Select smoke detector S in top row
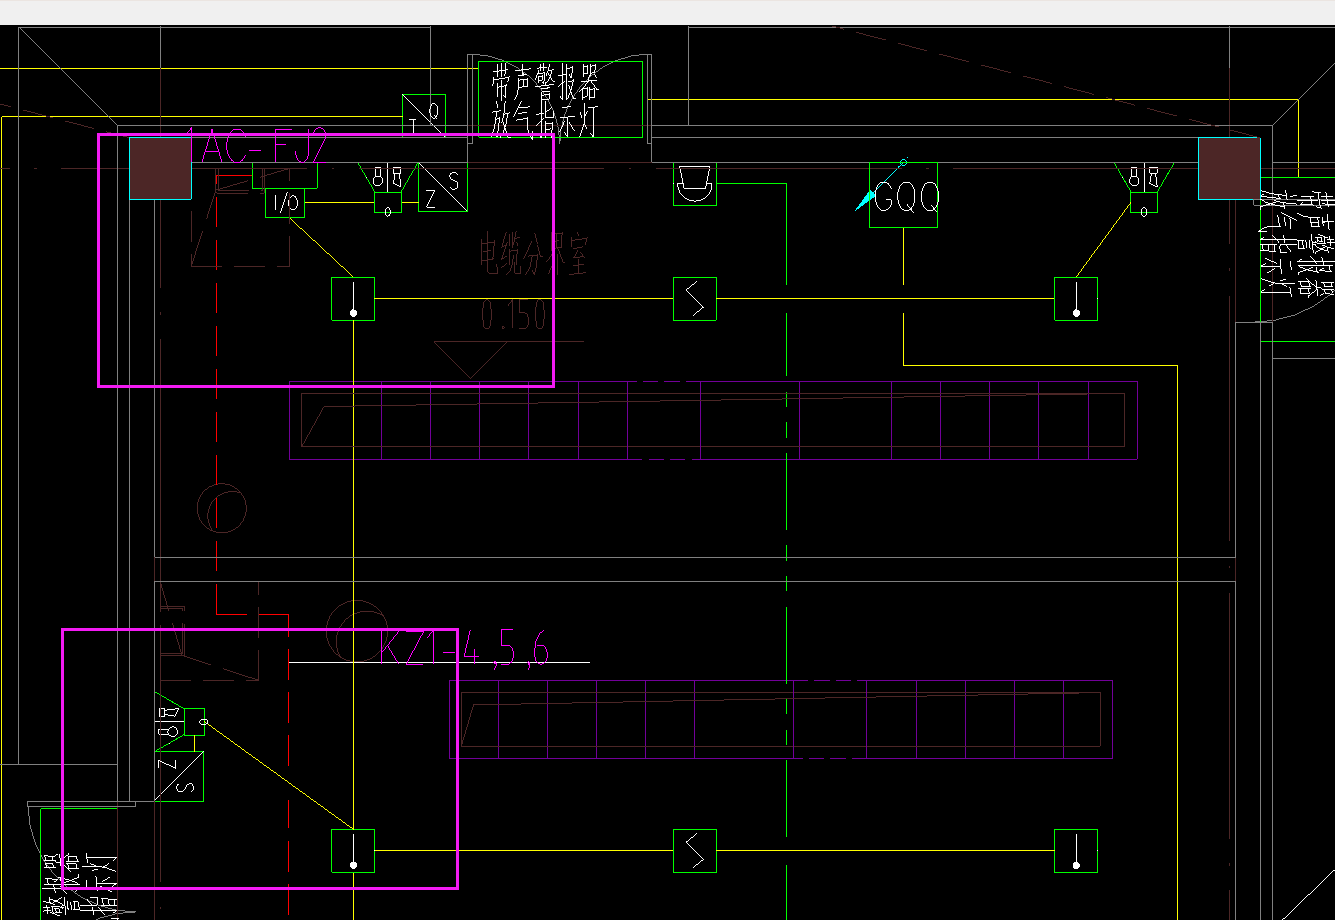This screenshot has height=920, width=1335. point(695,299)
